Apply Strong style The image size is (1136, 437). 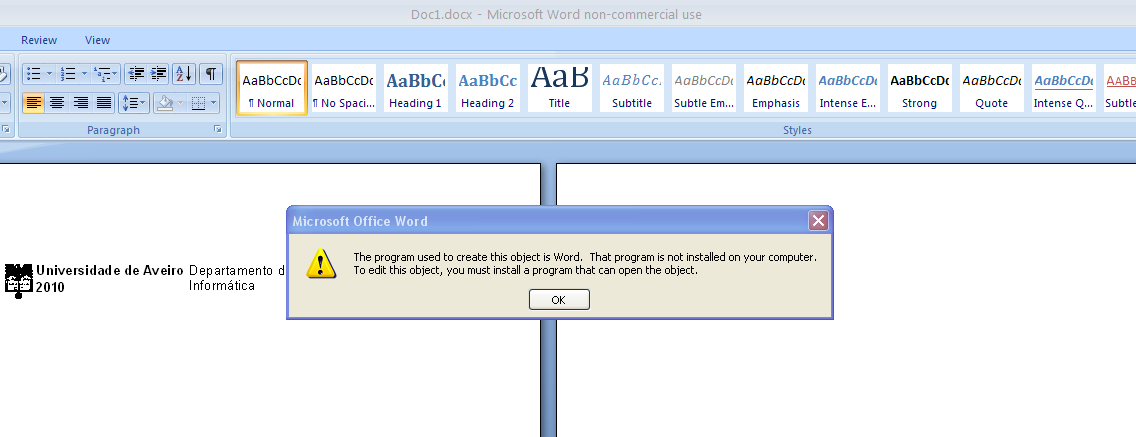tap(919, 88)
